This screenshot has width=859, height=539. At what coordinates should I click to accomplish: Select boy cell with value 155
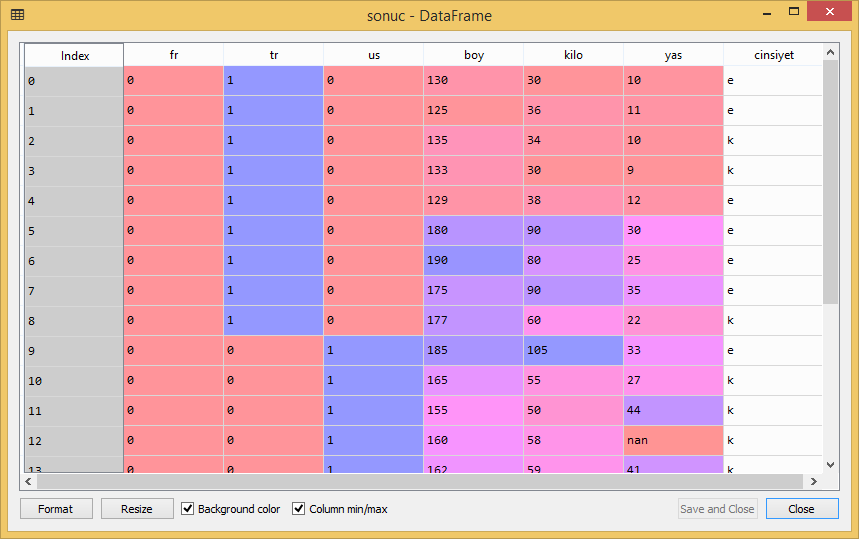pos(473,410)
